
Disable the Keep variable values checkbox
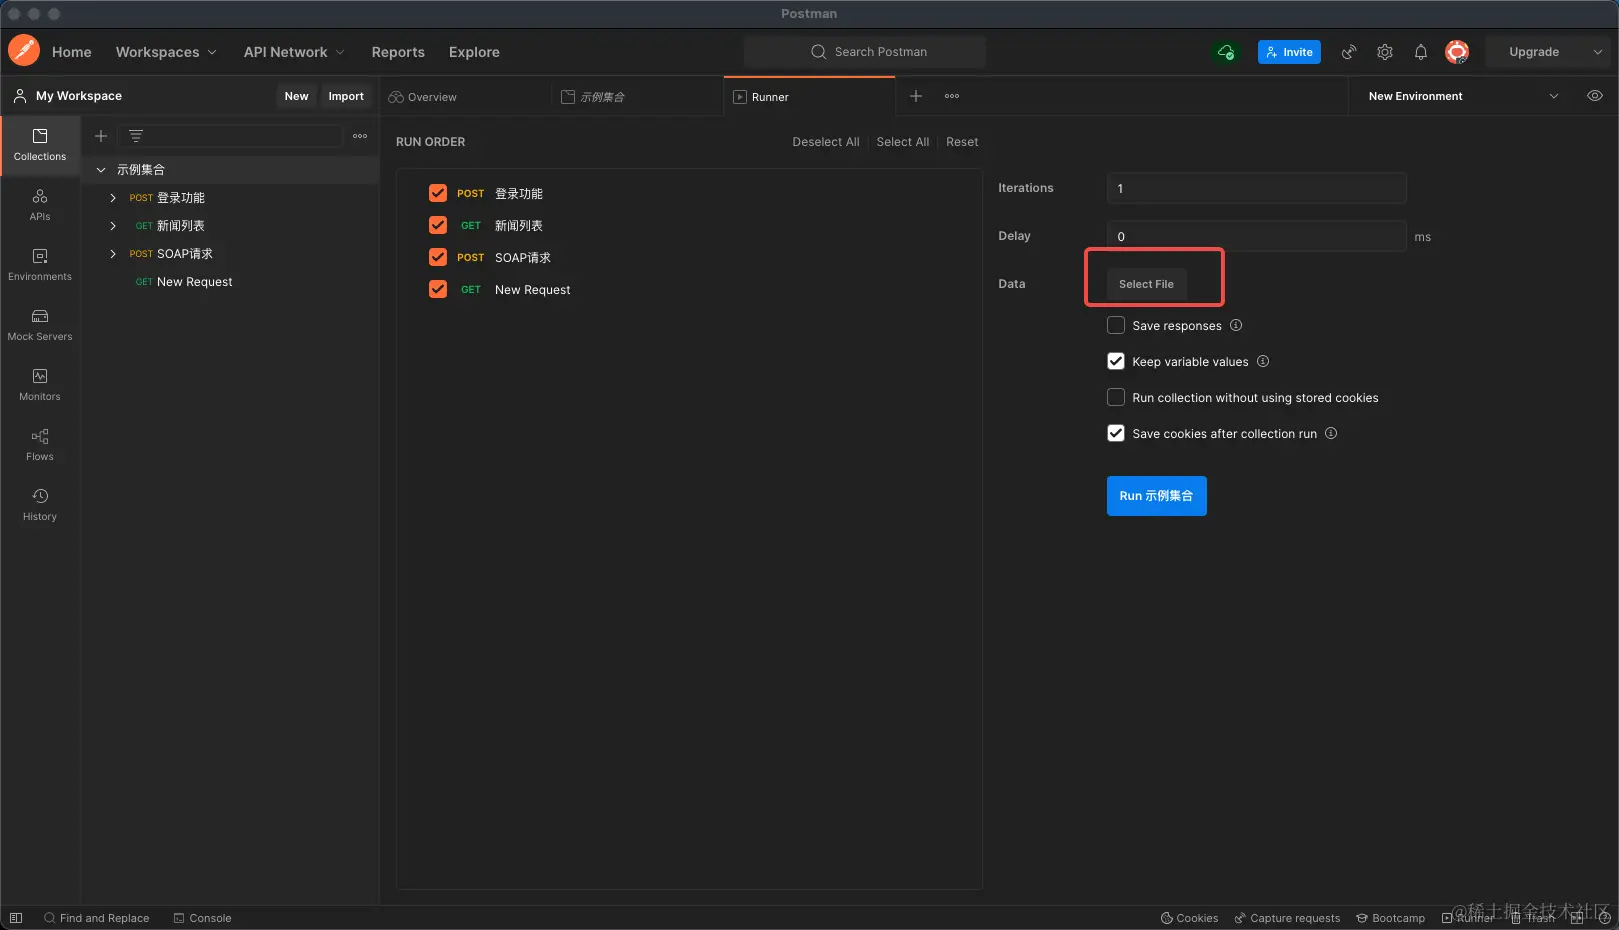[x=1116, y=361]
